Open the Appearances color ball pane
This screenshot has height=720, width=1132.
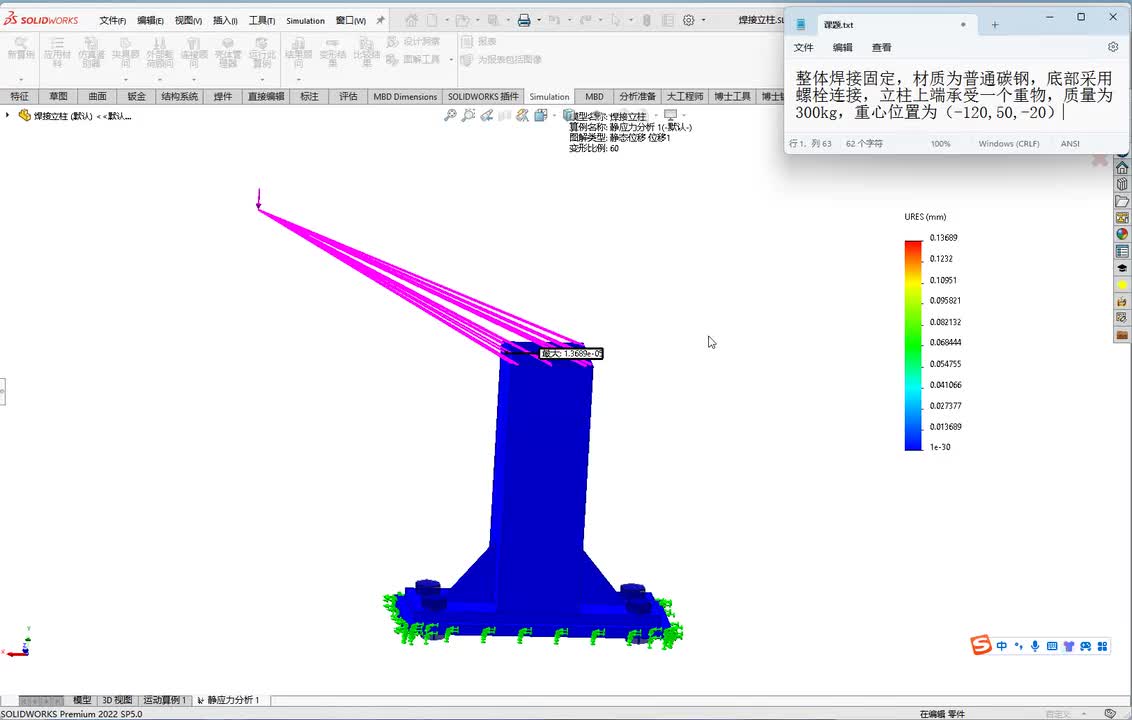pyautogui.click(x=1122, y=234)
